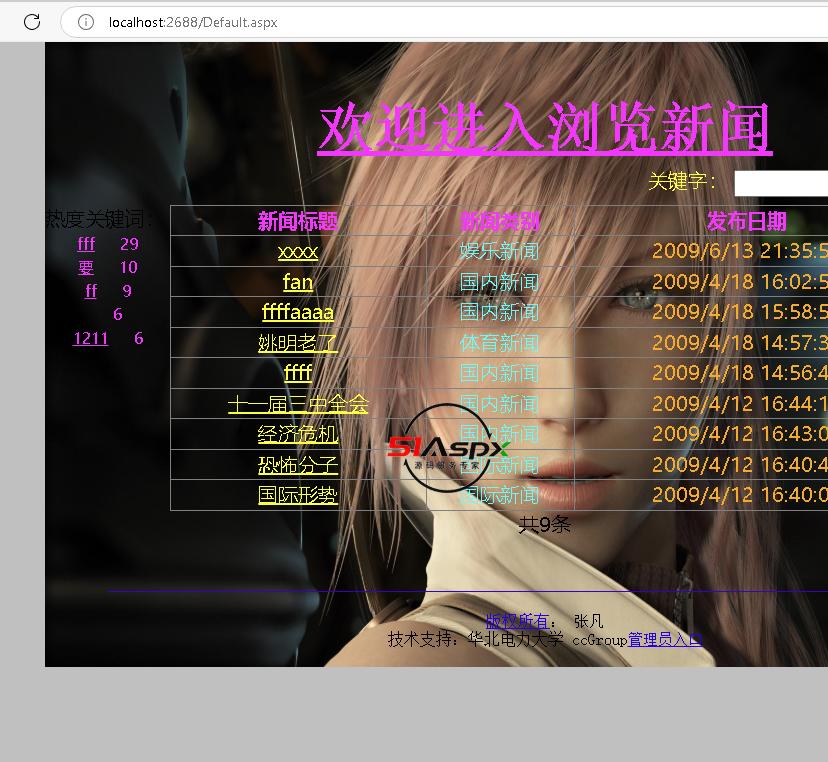Select the 发布日期 column header
Screen dimensions: 828x762
coord(747,221)
